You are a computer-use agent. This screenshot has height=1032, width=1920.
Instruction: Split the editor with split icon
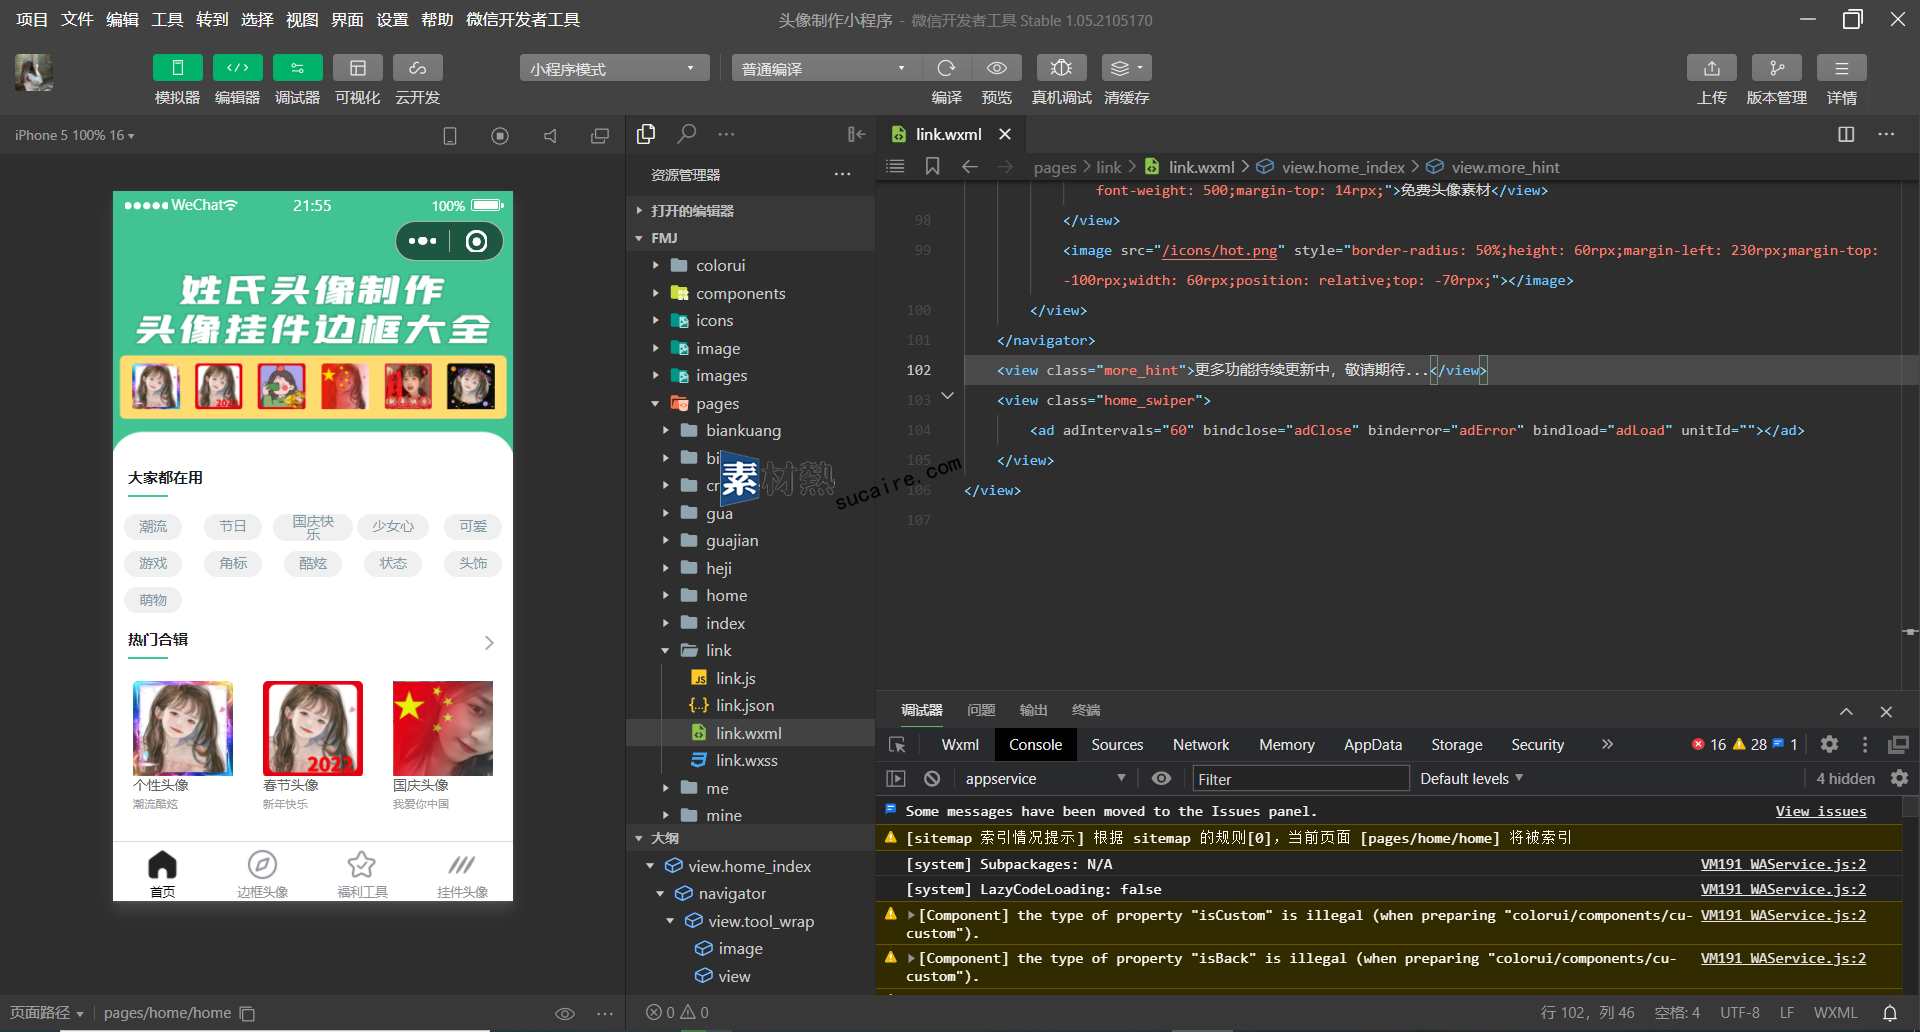pos(1846,134)
